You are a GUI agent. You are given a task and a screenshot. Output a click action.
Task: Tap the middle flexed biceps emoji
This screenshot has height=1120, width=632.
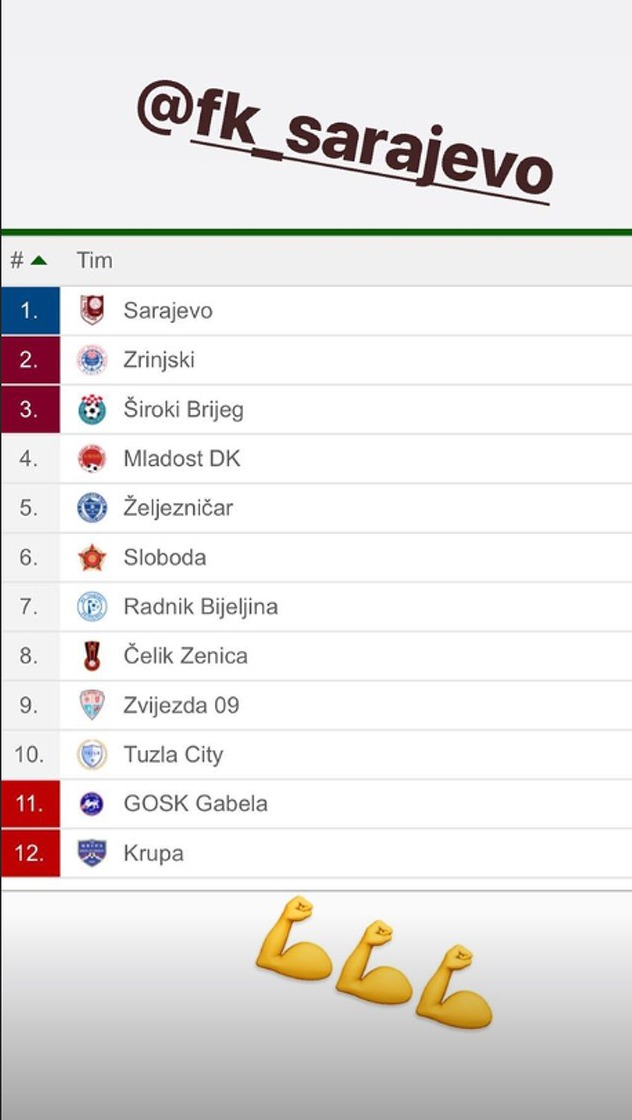[374, 962]
